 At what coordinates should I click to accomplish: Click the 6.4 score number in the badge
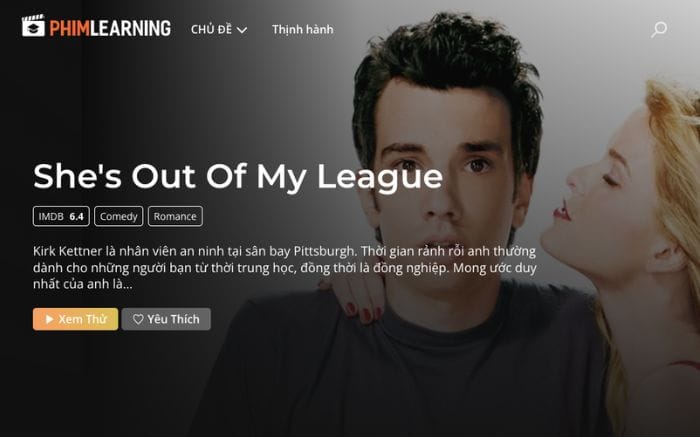pyautogui.click(x=76, y=216)
